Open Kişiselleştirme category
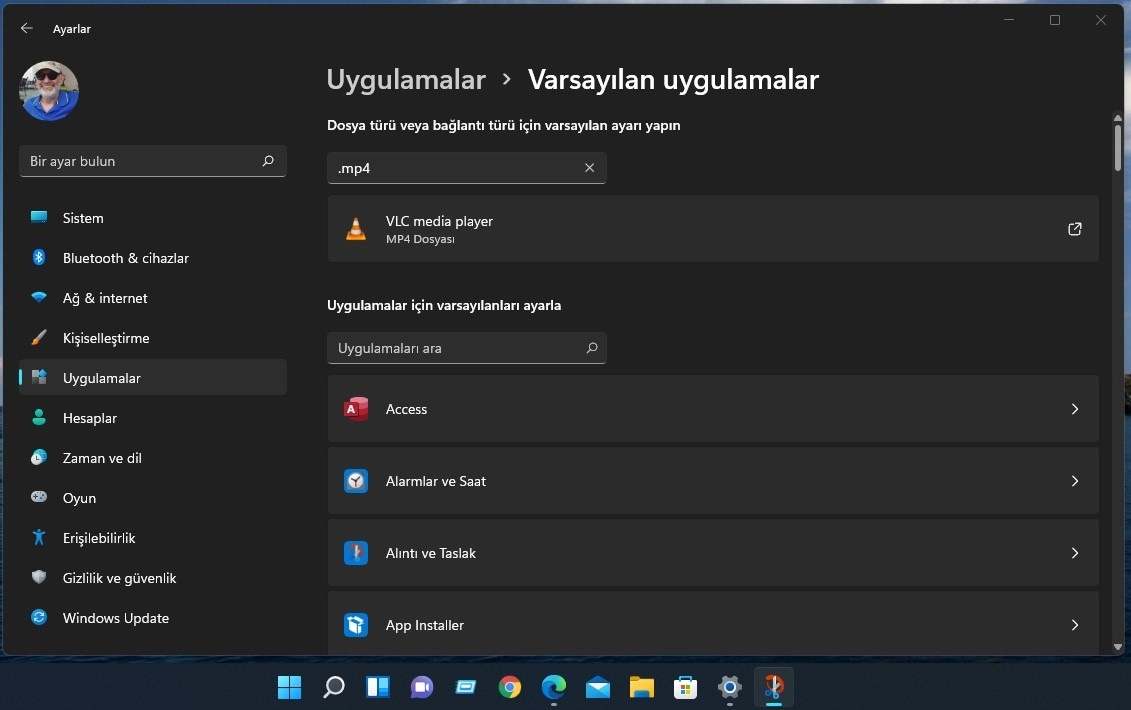1131x710 pixels. click(153, 338)
